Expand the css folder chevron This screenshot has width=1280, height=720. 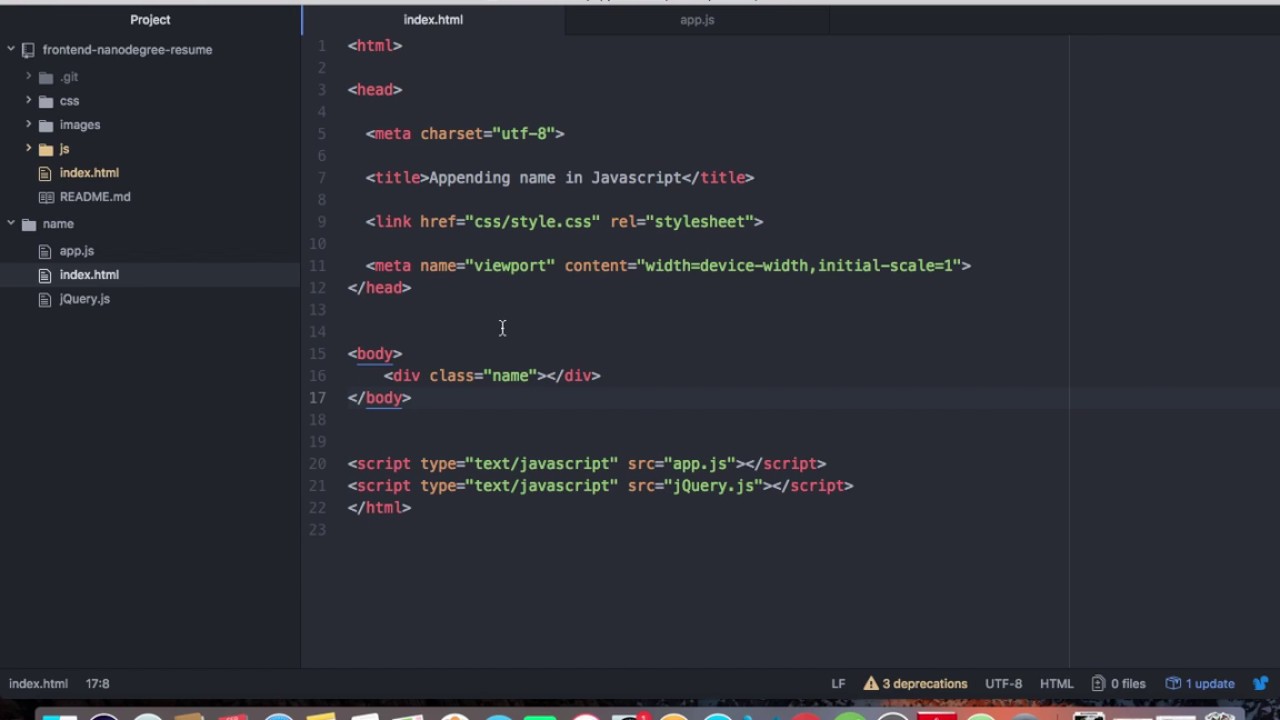pyautogui.click(x=28, y=101)
